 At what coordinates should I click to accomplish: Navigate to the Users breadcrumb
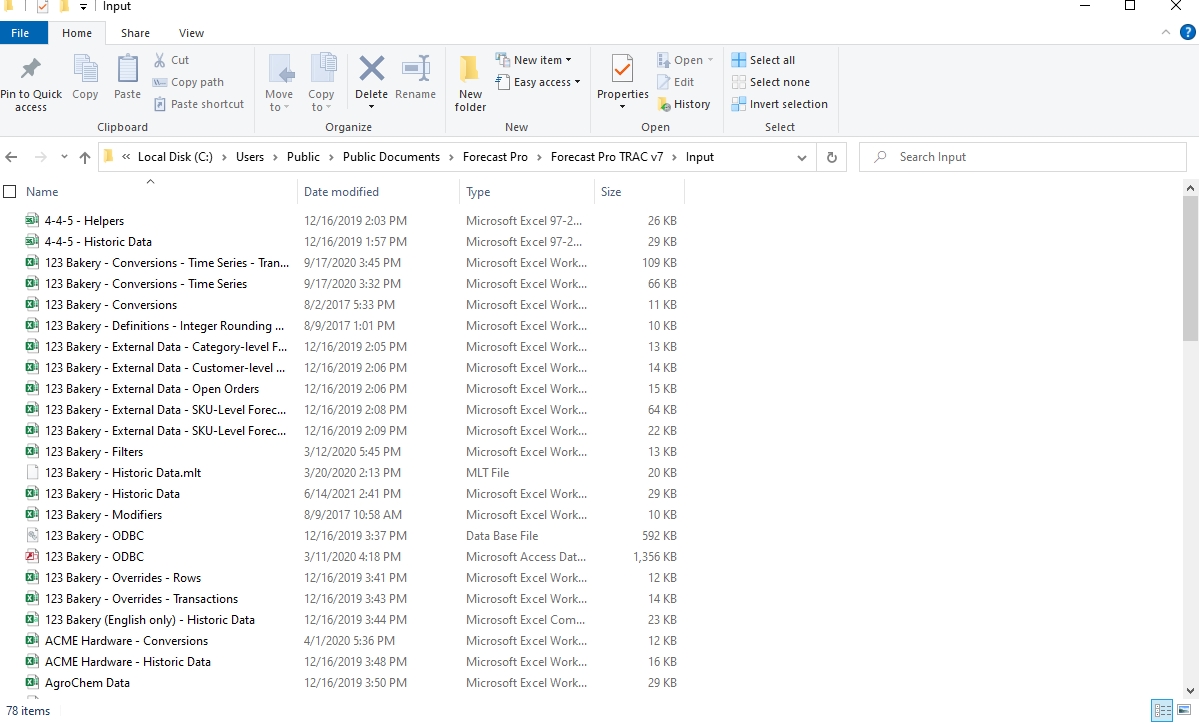[250, 157]
